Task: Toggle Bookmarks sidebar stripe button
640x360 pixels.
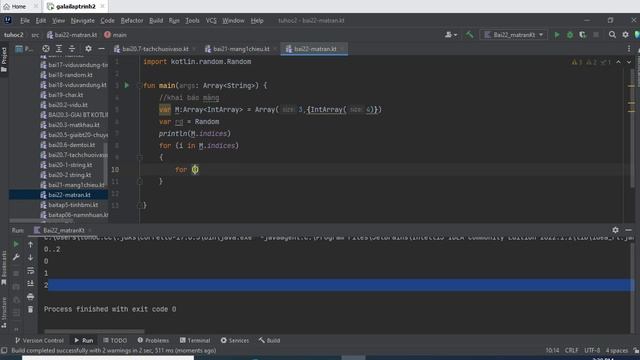Action: (4, 267)
